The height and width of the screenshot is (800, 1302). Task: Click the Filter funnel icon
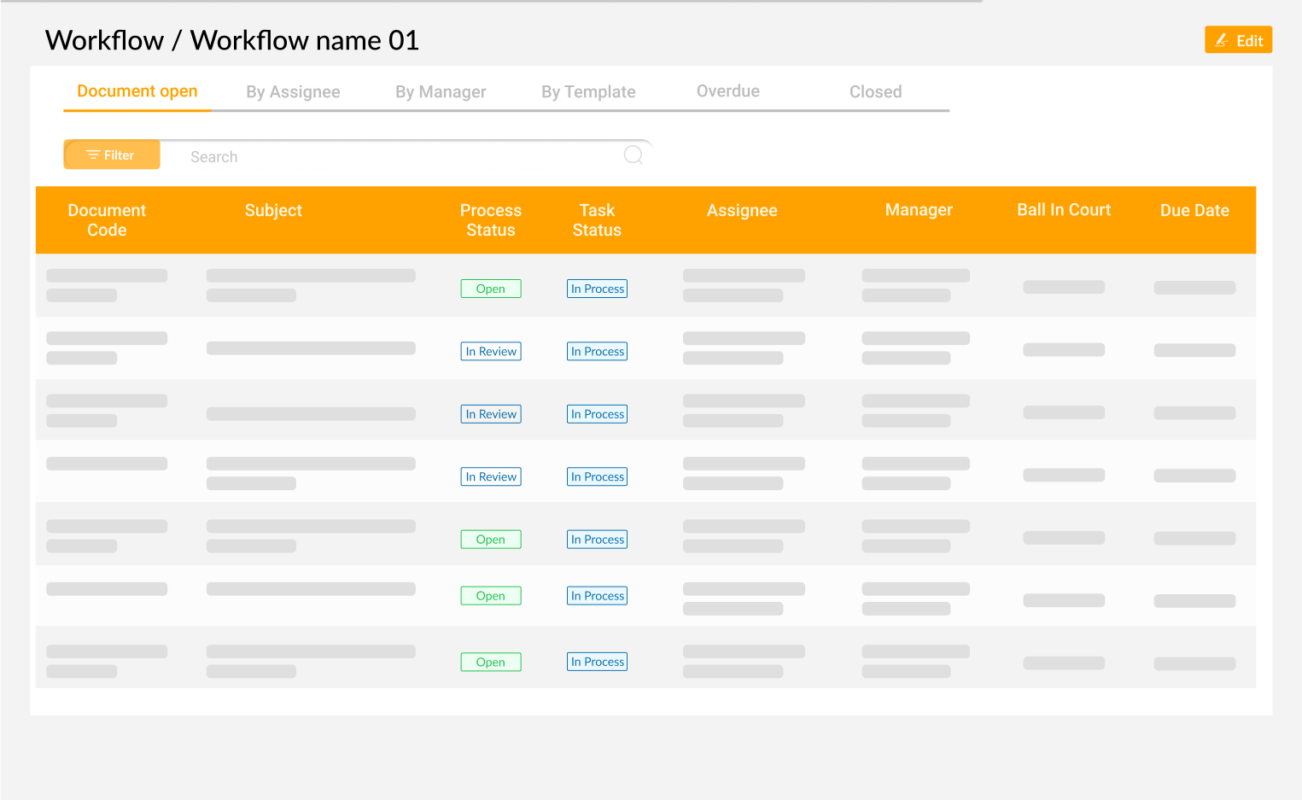90,155
